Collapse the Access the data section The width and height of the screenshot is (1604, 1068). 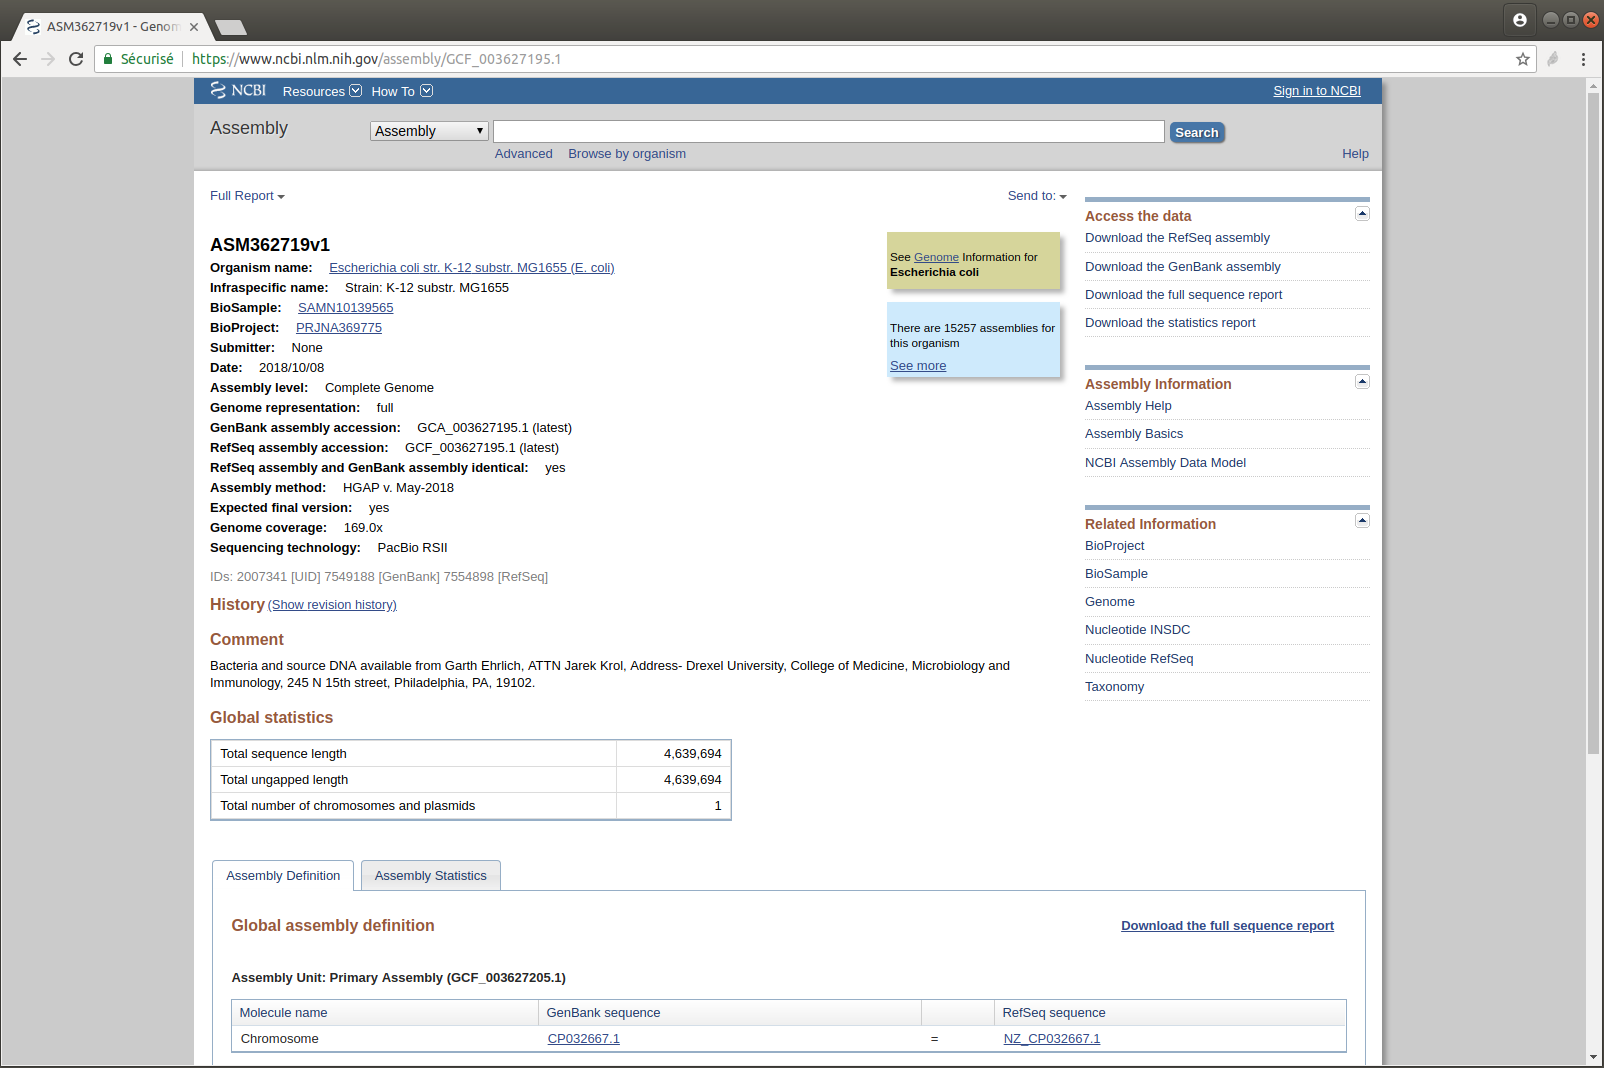[x=1362, y=214]
